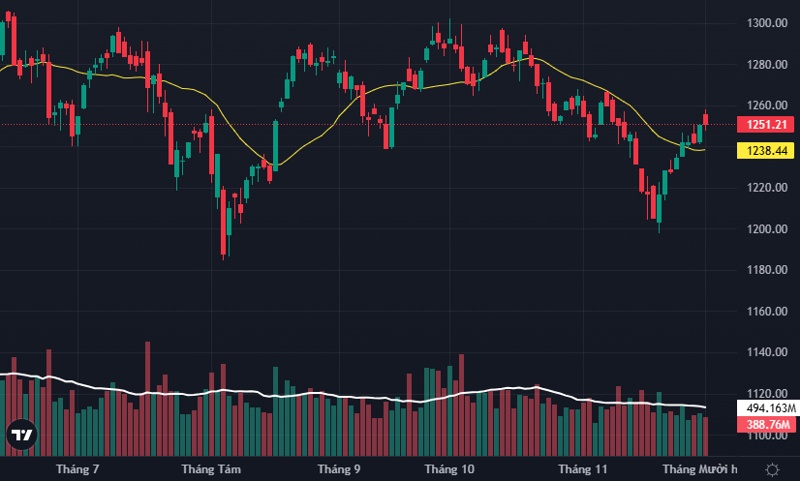The width and height of the screenshot is (800, 481).
Task: Click the white 494.163M volume average label
Action: [x=765, y=409]
